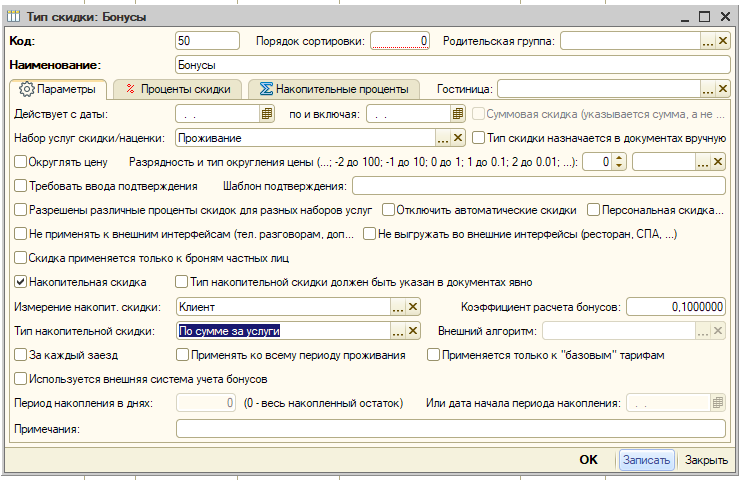Screen dimensions: 743x480
Task: Clear Тип накопительной скидки value
Action: [413, 331]
